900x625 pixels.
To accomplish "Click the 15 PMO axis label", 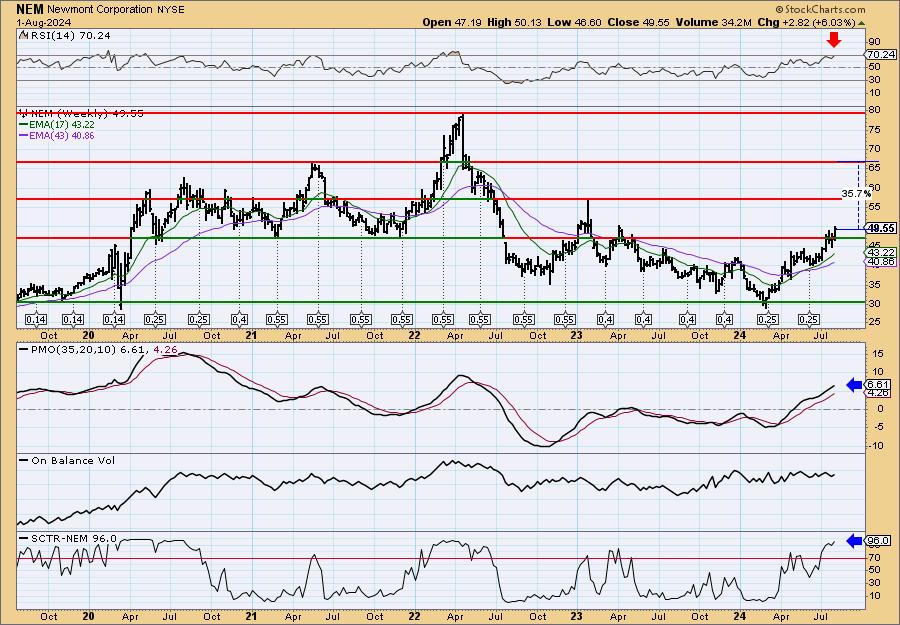I will 878,354.
